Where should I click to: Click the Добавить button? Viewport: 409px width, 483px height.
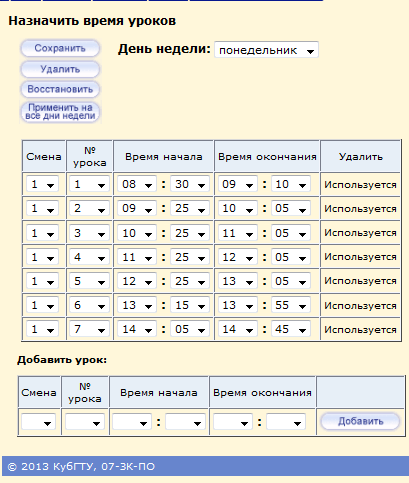pos(360,421)
